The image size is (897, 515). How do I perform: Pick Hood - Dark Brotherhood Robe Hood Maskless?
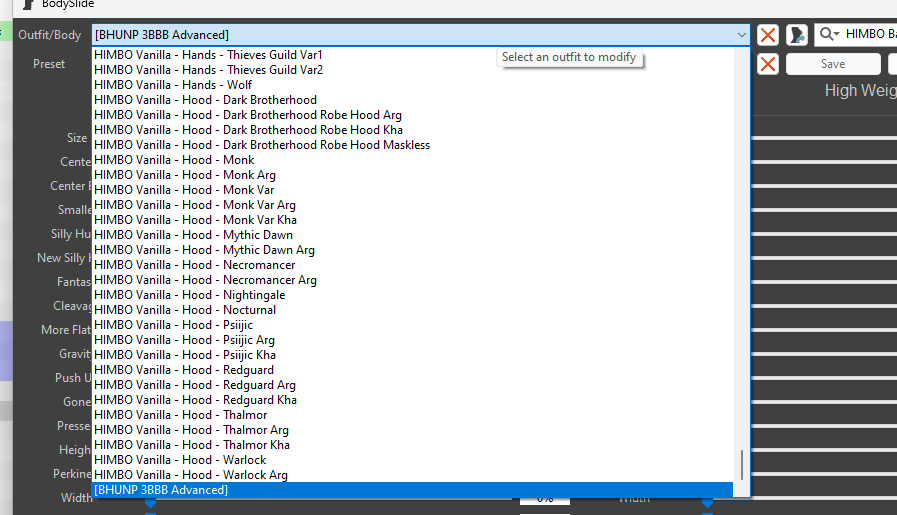click(412, 145)
